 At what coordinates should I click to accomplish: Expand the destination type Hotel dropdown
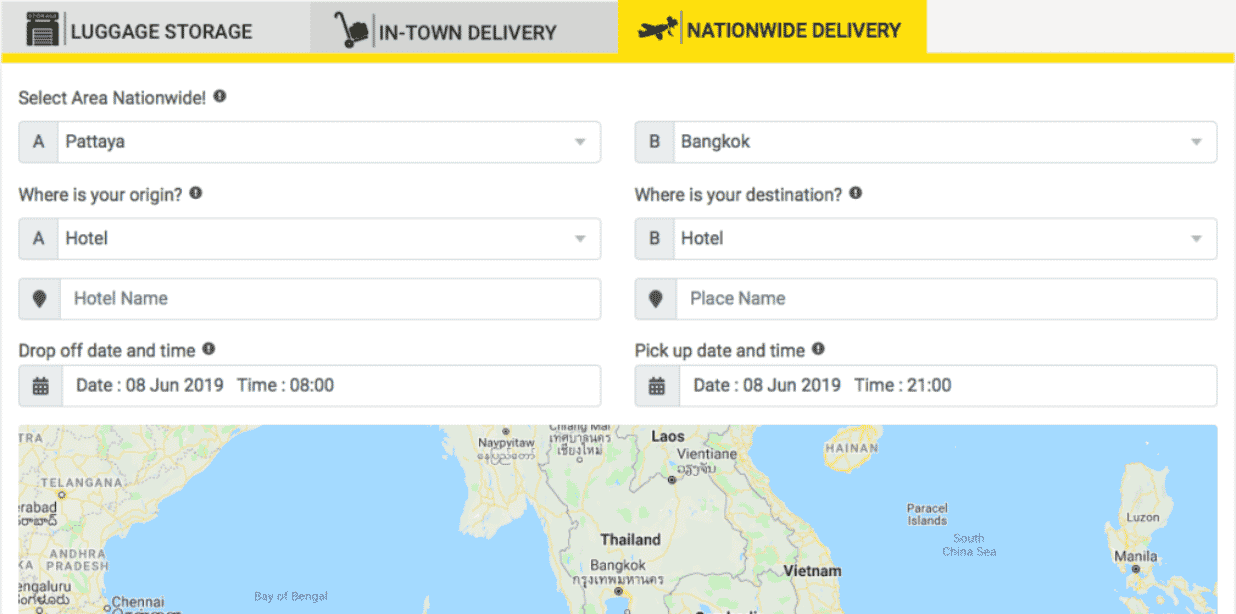pyautogui.click(x=926, y=239)
